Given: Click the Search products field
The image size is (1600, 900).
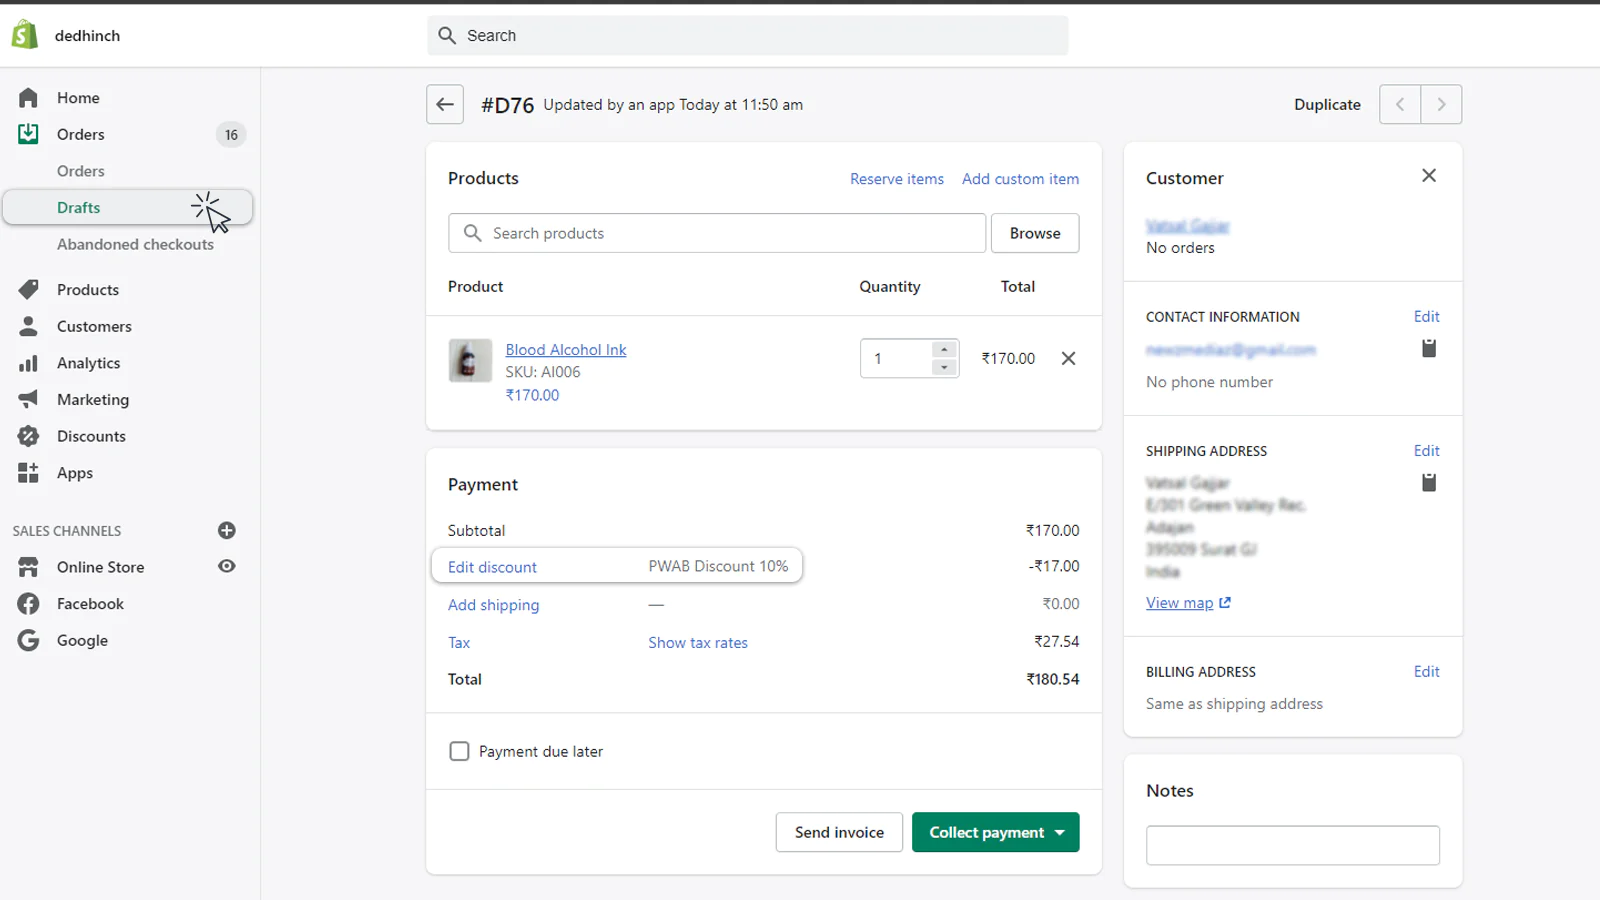Looking at the screenshot, I should tap(717, 233).
